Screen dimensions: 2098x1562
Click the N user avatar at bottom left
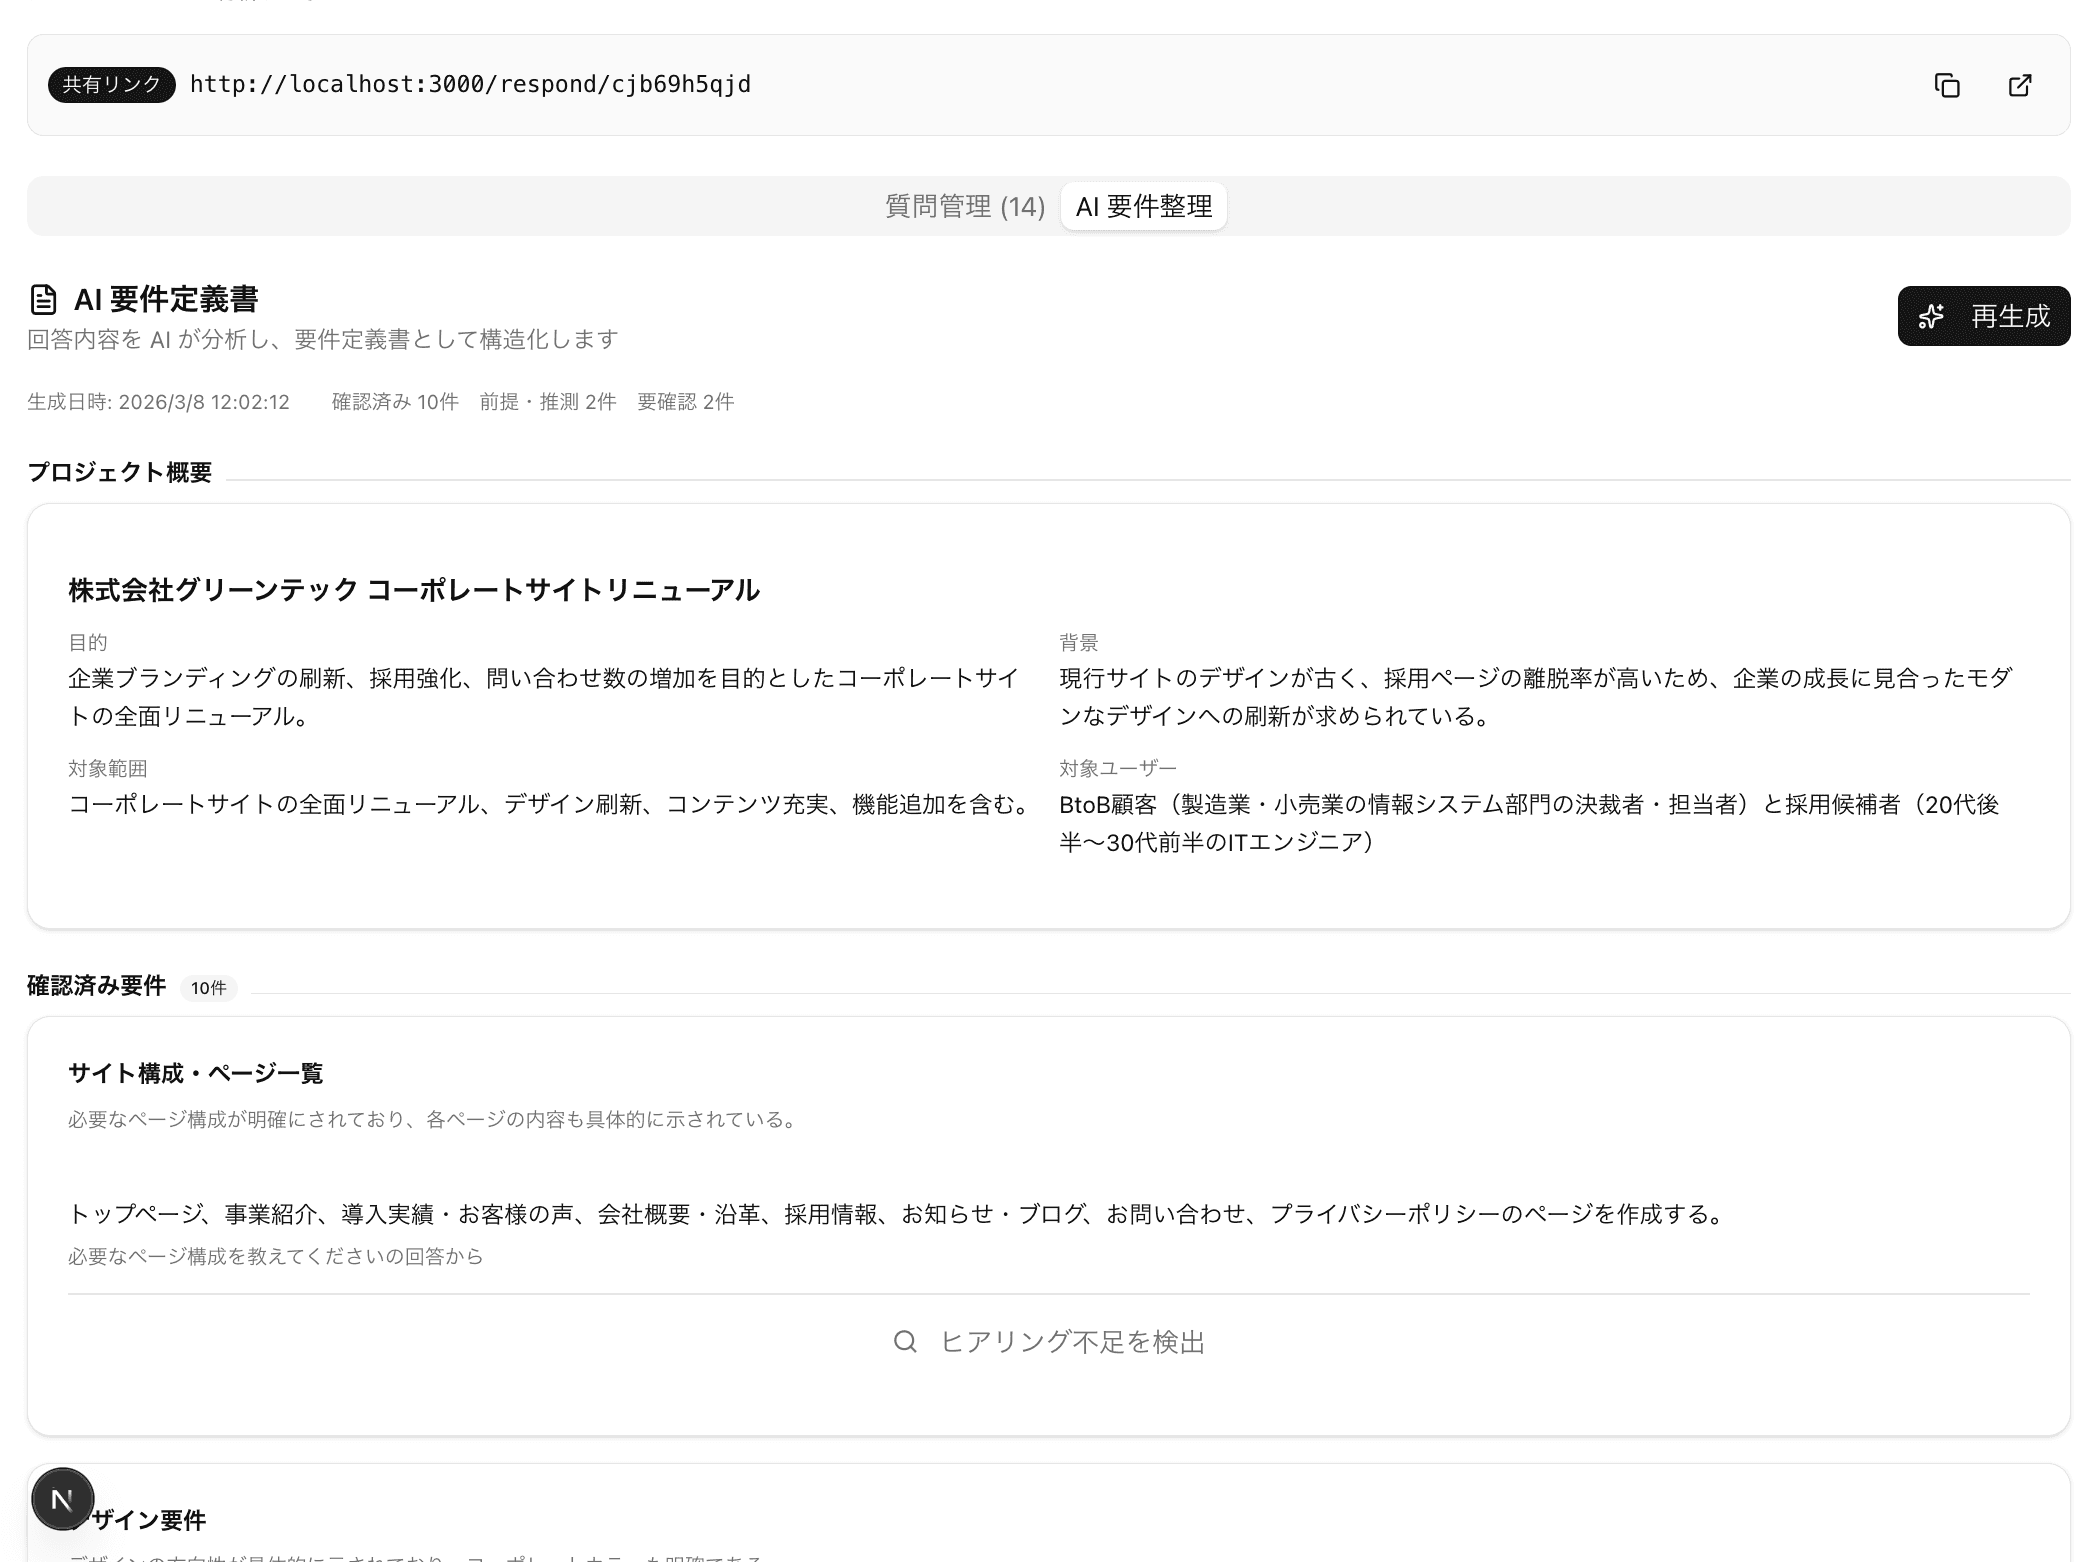coord(64,1499)
